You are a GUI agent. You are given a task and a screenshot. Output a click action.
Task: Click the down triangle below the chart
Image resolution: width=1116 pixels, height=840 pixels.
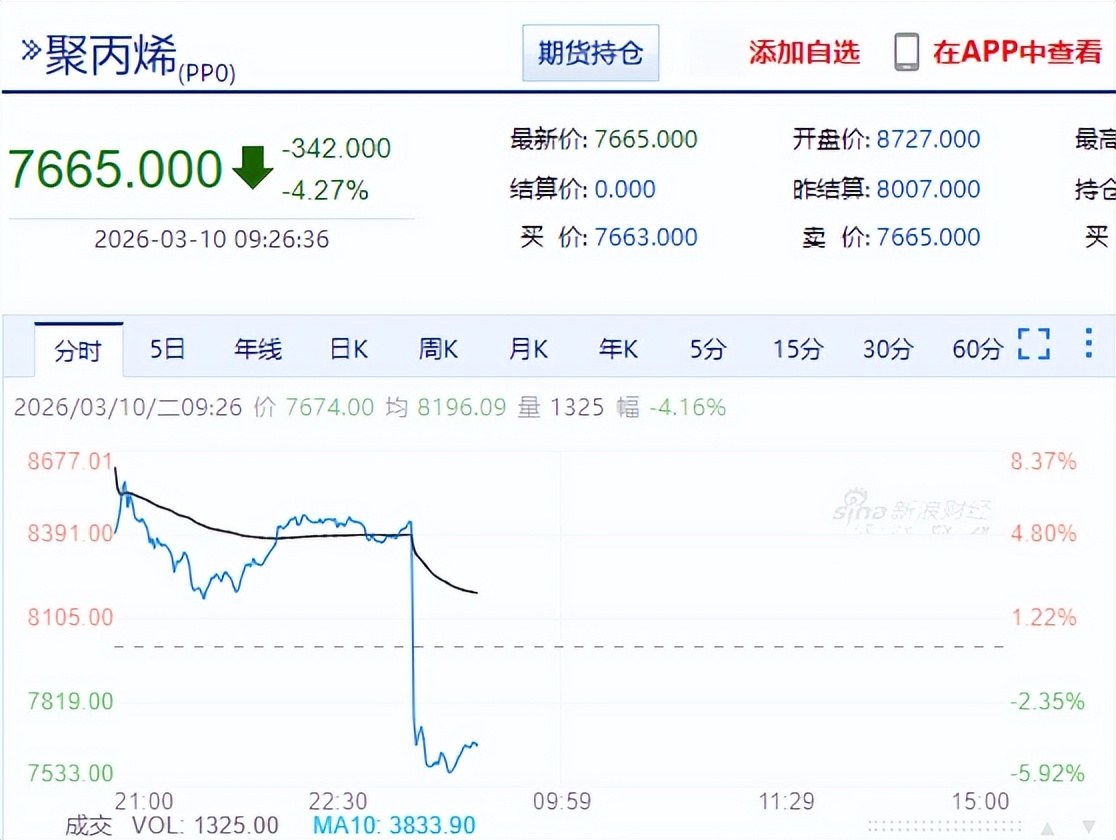1089,826
